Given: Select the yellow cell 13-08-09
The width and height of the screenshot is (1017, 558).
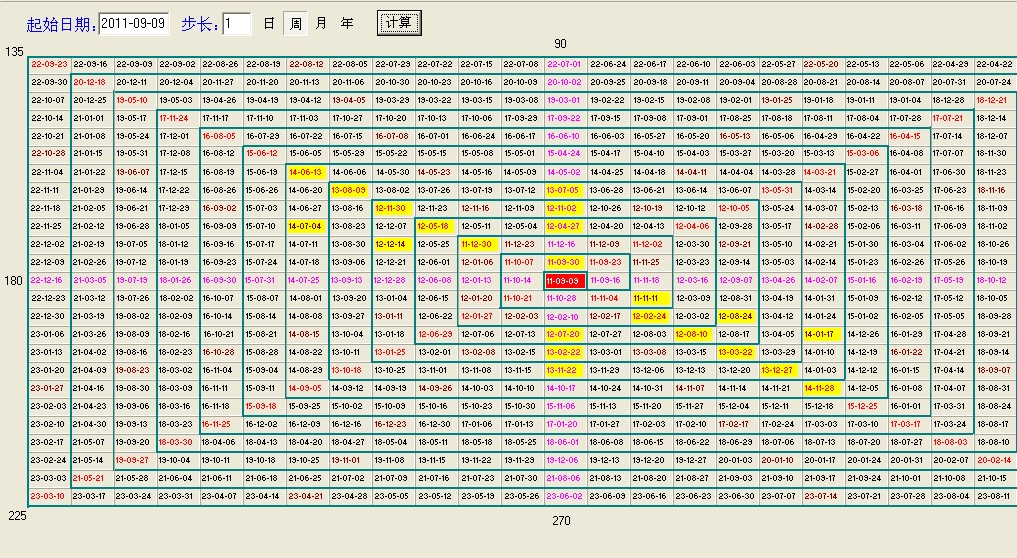Looking at the screenshot, I should click(348, 190).
